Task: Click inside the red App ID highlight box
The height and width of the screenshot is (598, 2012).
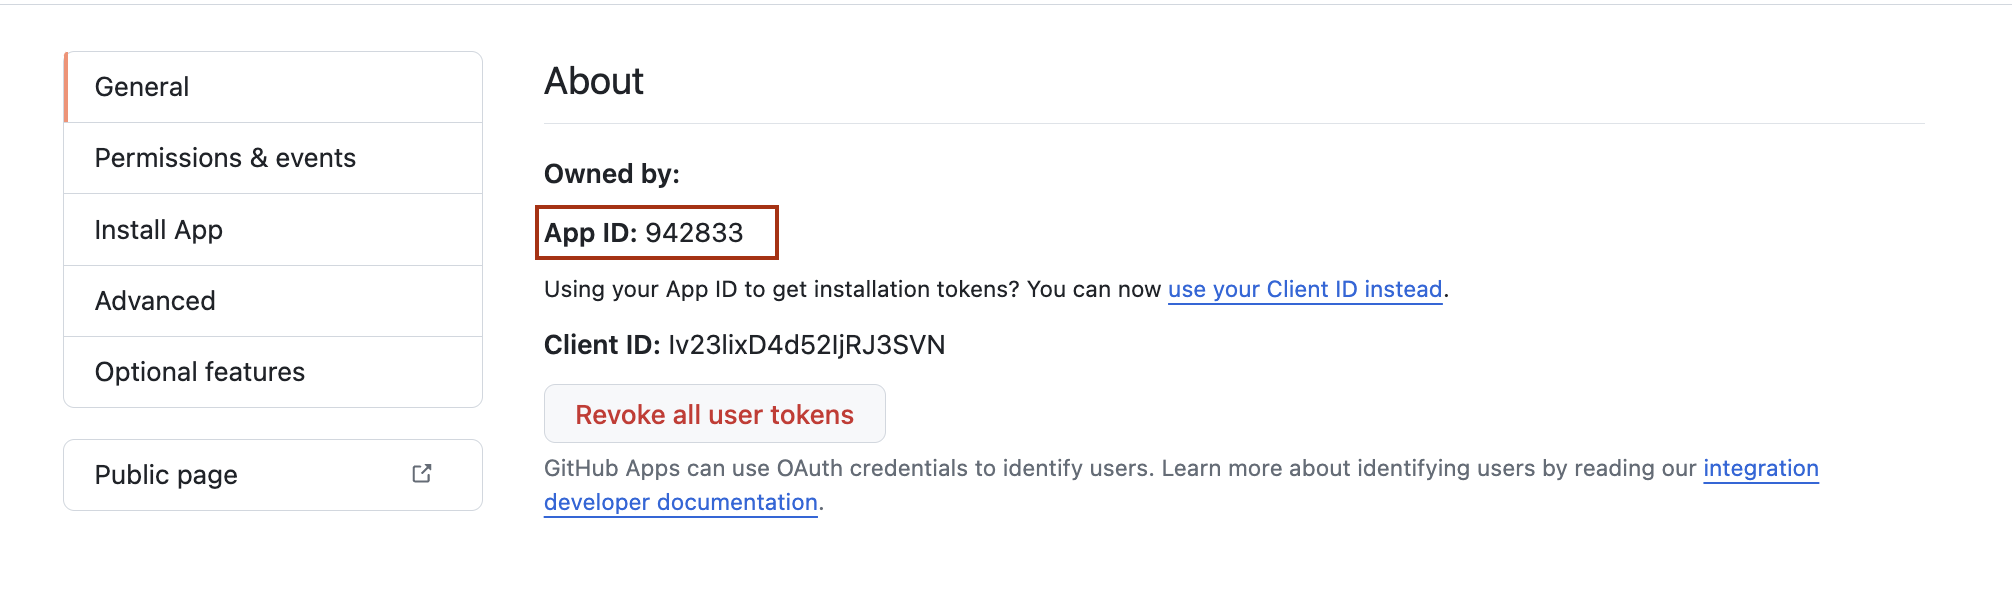Action: click(x=657, y=232)
